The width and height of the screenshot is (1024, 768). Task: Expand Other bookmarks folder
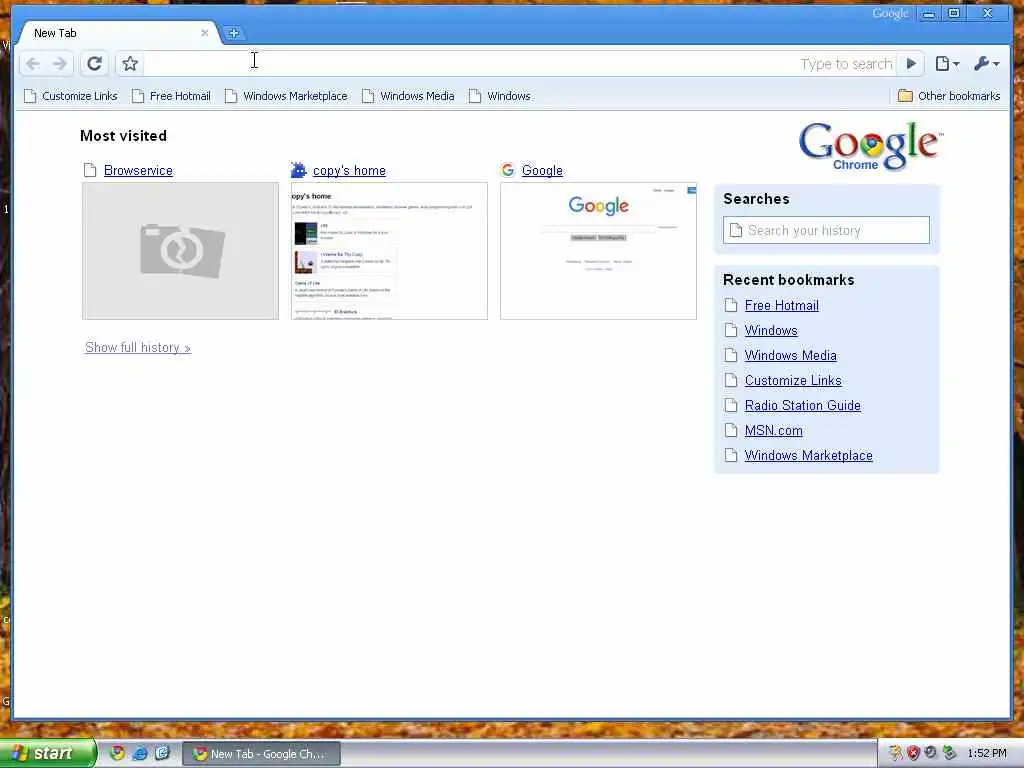click(x=949, y=96)
